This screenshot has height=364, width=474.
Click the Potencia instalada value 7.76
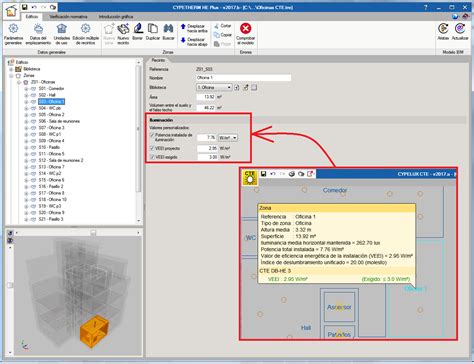click(207, 138)
